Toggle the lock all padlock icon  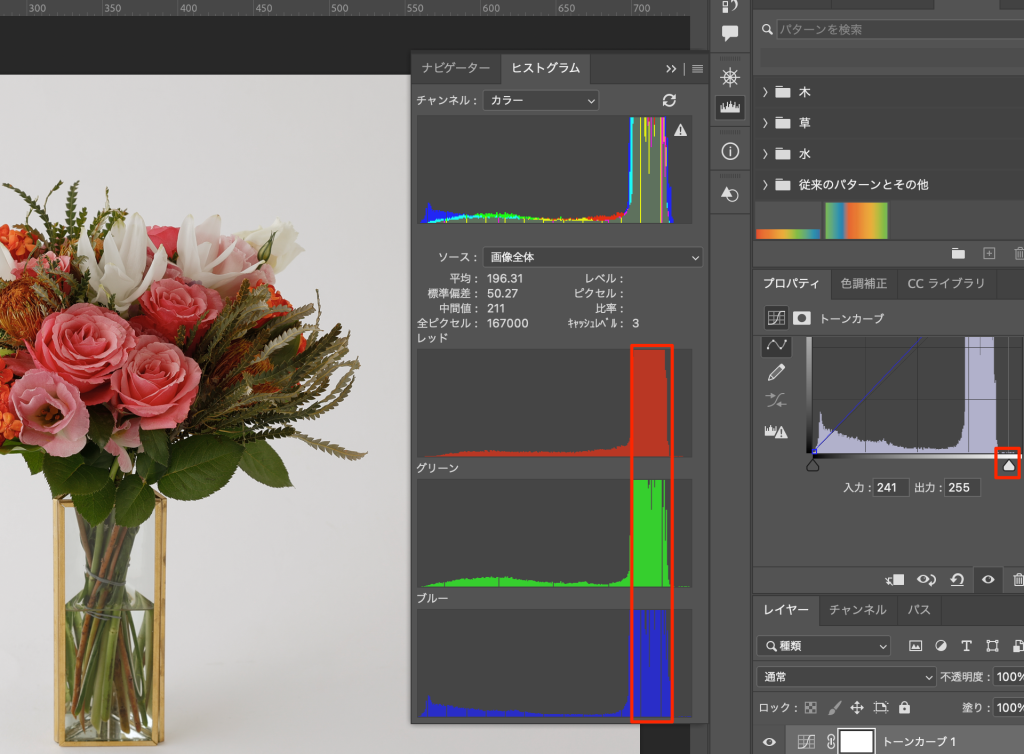pyautogui.click(x=904, y=707)
